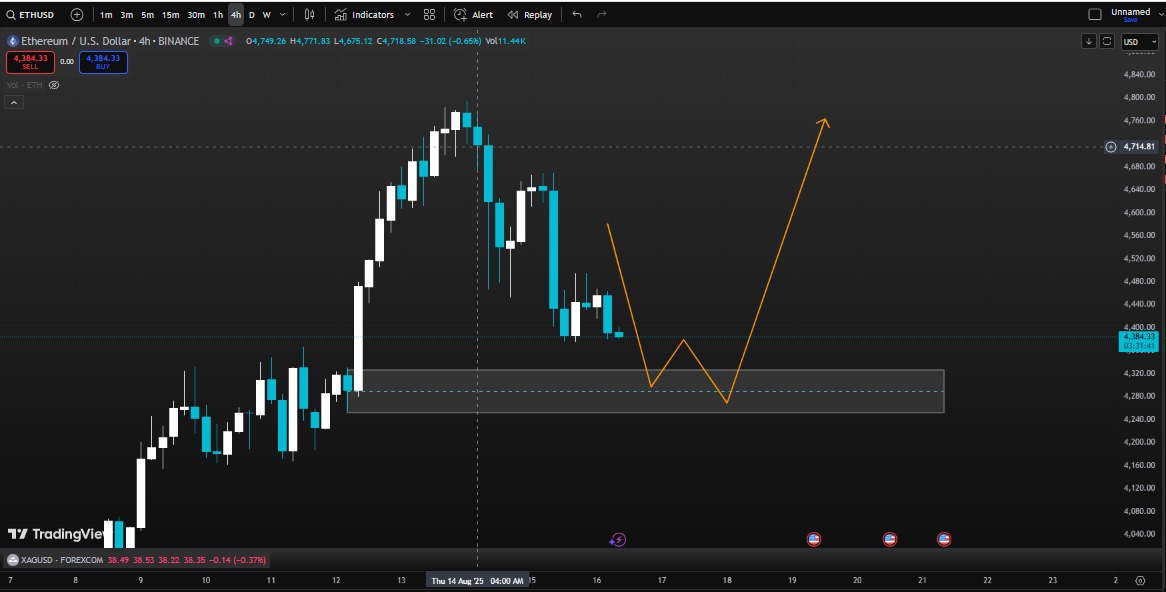Click the compare or add symbol plus icon
The height and width of the screenshot is (592, 1166).
pos(77,15)
